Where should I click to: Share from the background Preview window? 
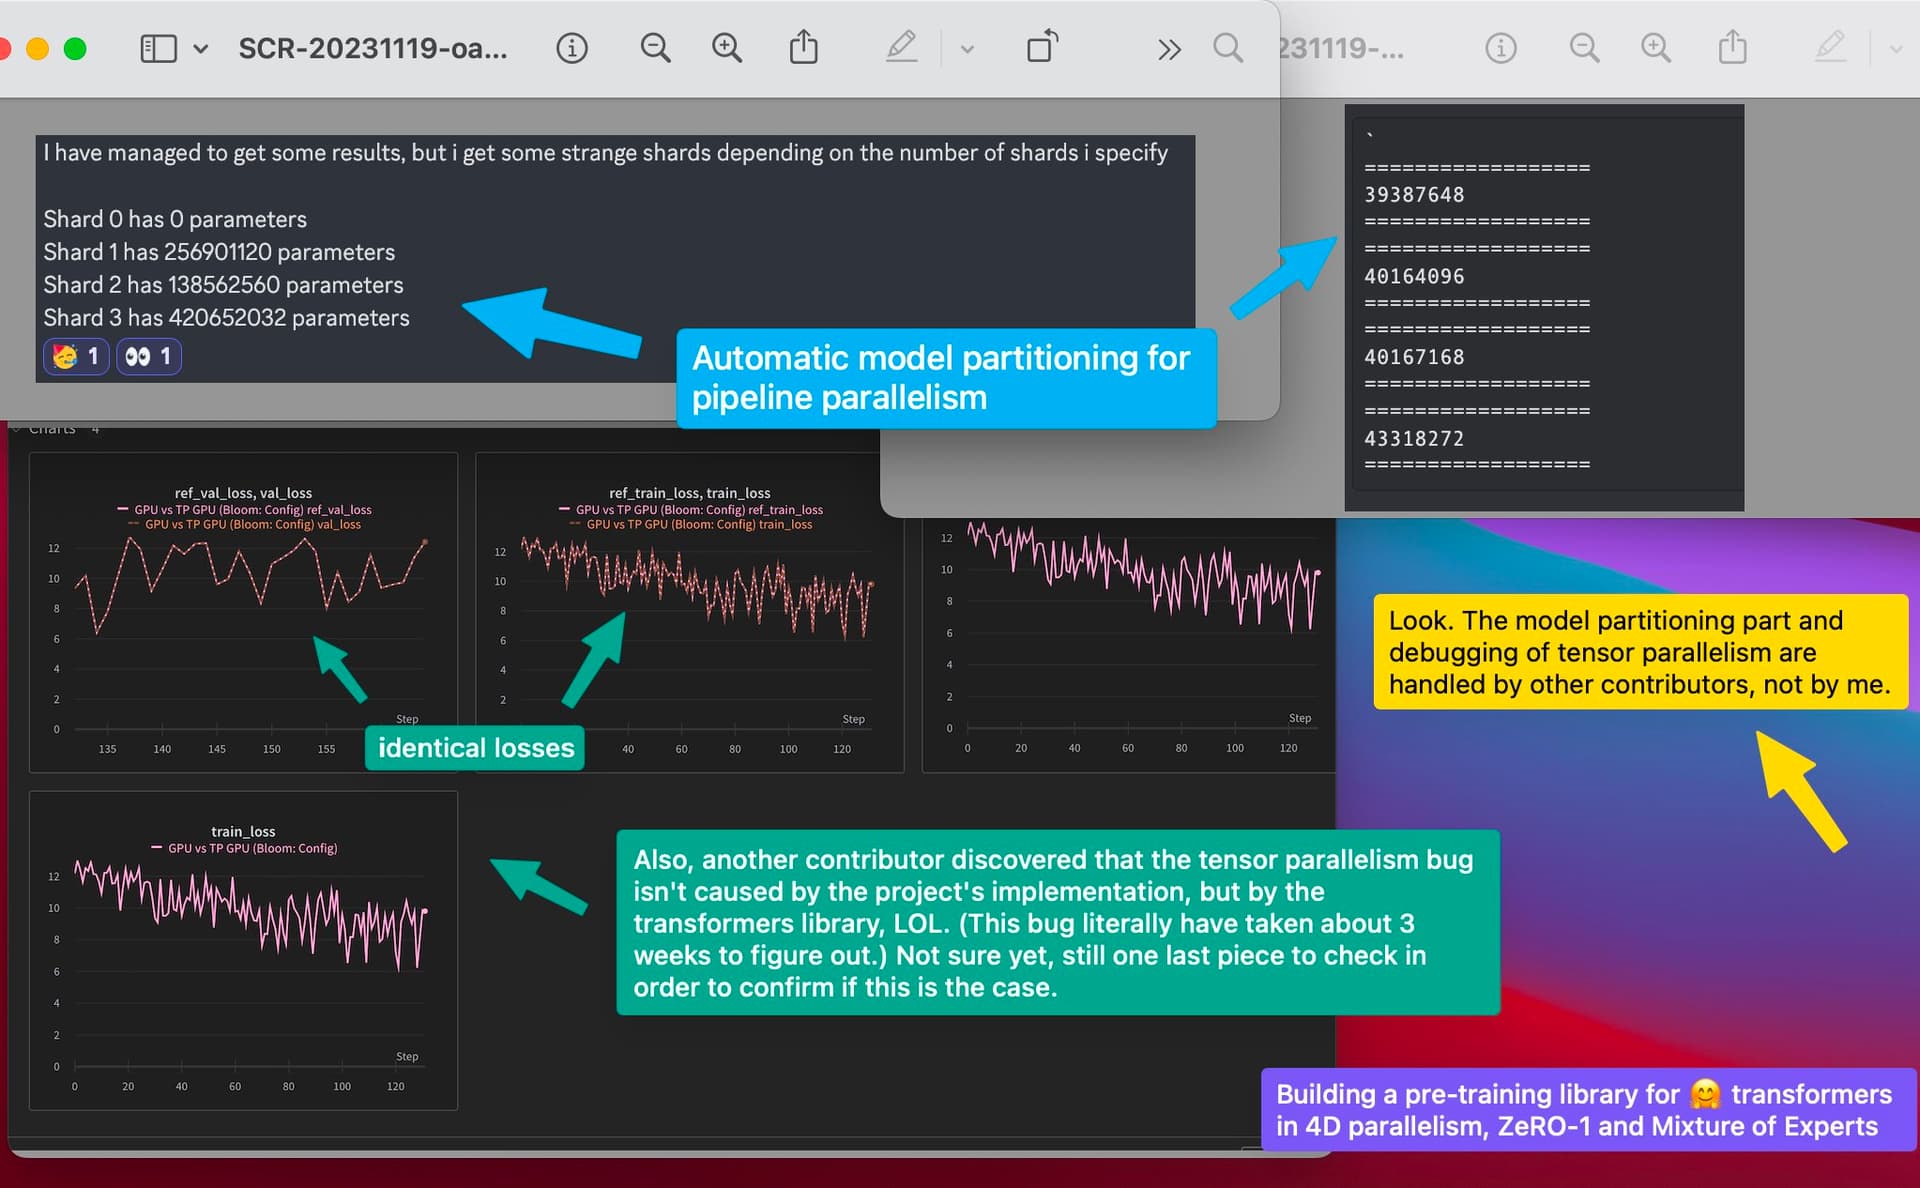tap(1733, 47)
